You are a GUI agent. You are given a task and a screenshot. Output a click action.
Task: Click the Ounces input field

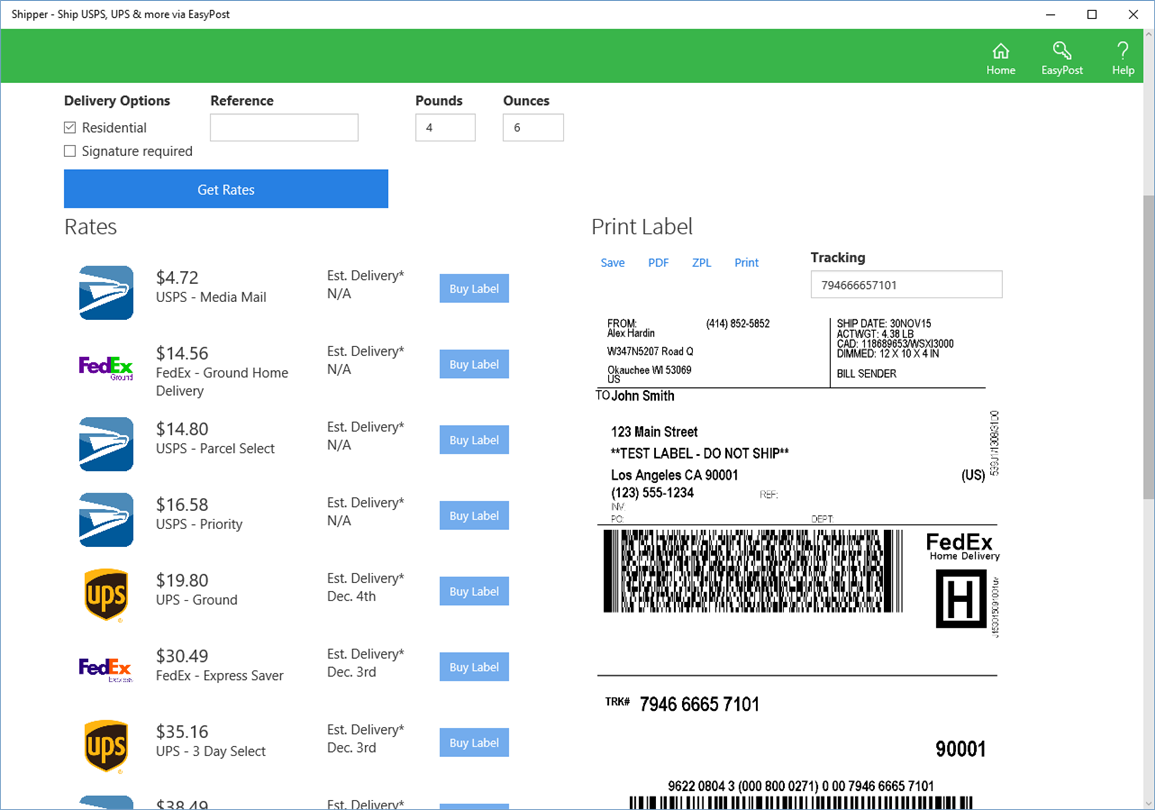(x=533, y=127)
